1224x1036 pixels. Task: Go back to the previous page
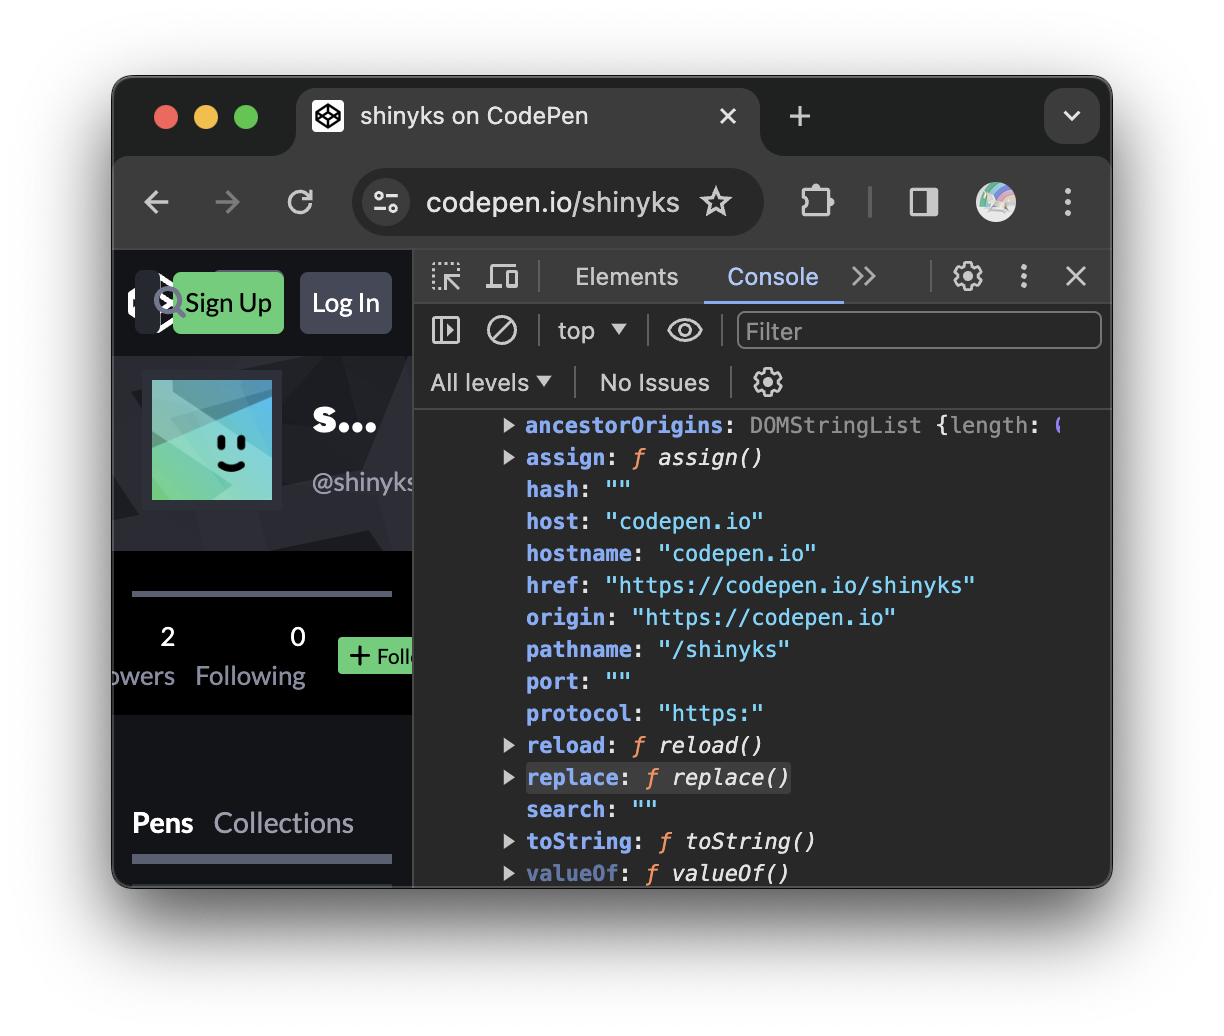(157, 202)
